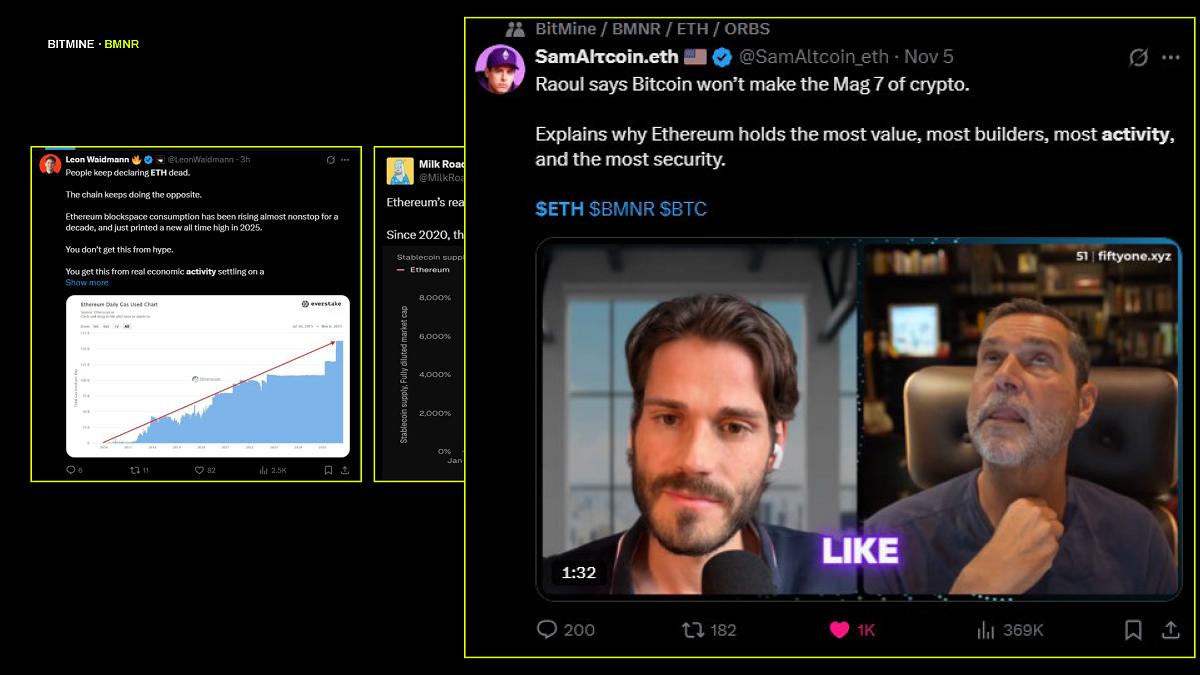Open more options on Leon Waidmann post
1200x675 pixels.
[x=345, y=159]
